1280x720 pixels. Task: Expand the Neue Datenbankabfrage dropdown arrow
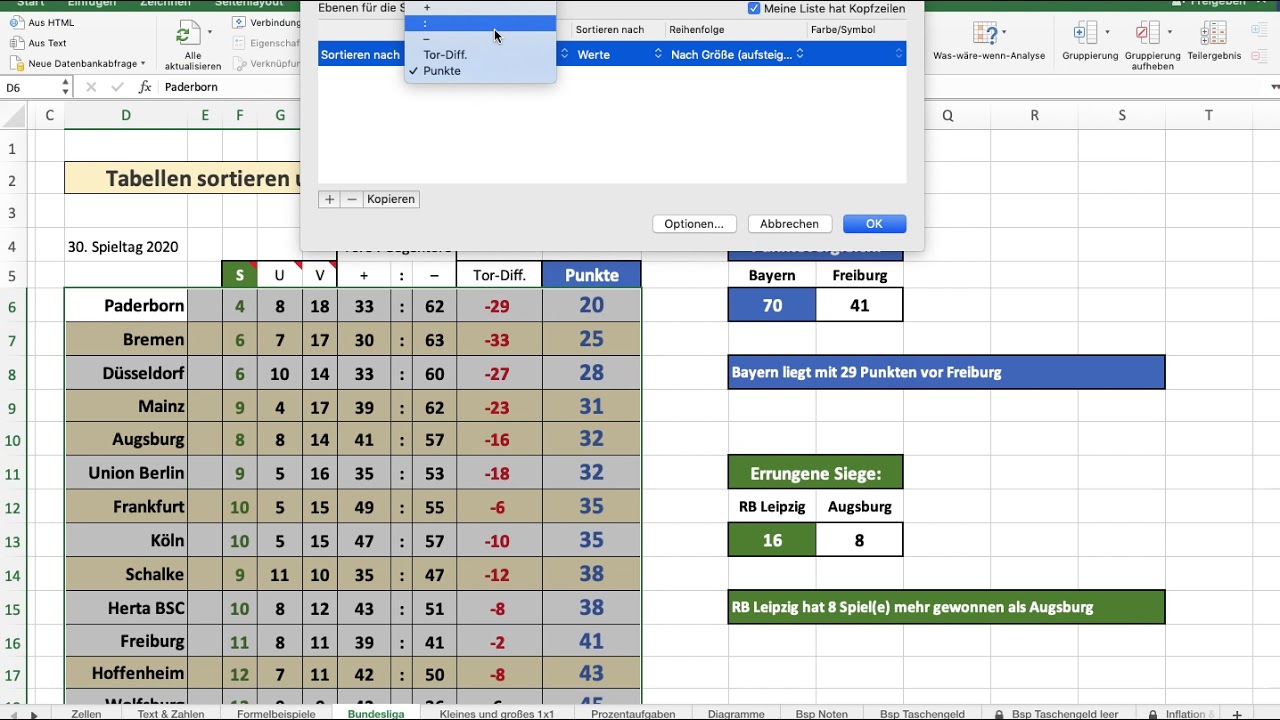143,64
